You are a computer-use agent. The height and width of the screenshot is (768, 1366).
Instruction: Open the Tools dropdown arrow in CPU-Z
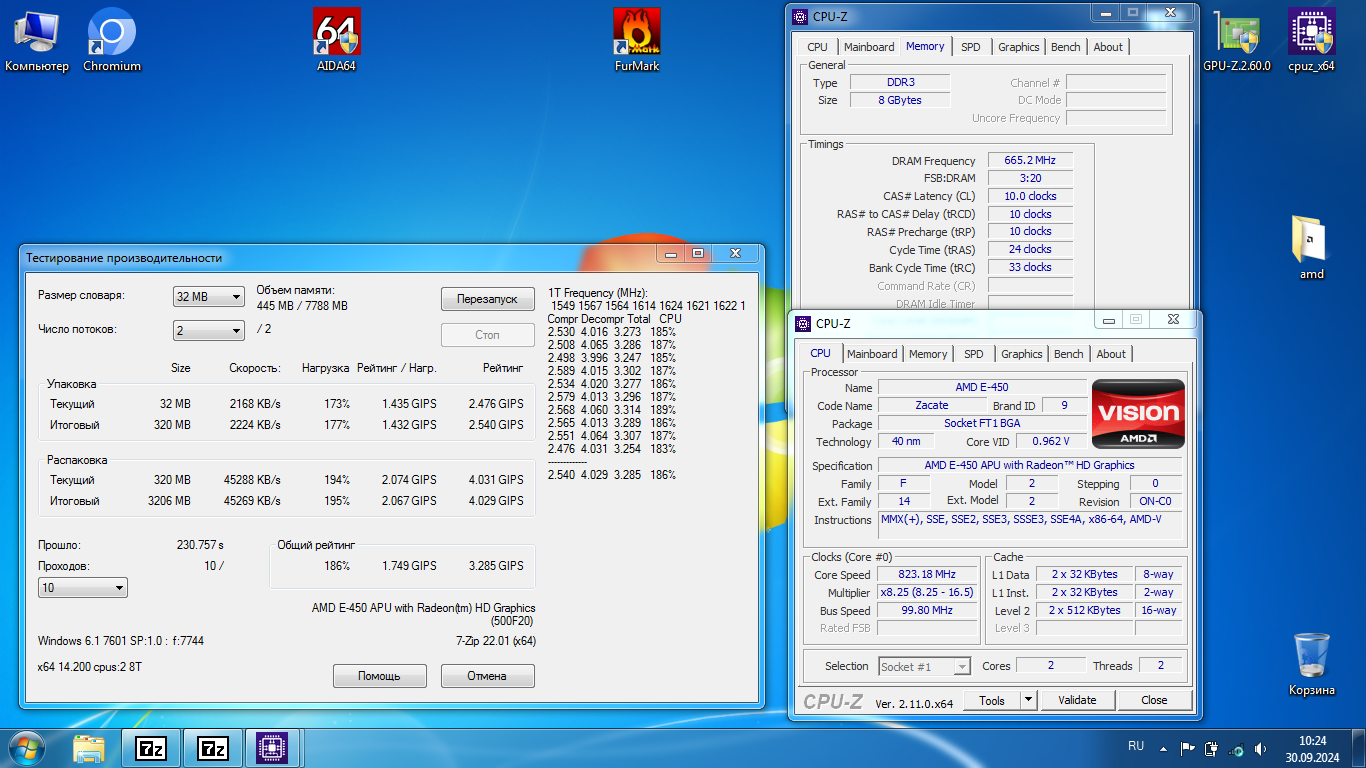(x=1028, y=700)
